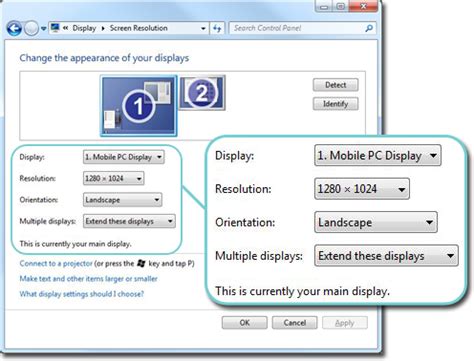
Task: Click the Back navigation arrow button
Action: tap(14, 29)
